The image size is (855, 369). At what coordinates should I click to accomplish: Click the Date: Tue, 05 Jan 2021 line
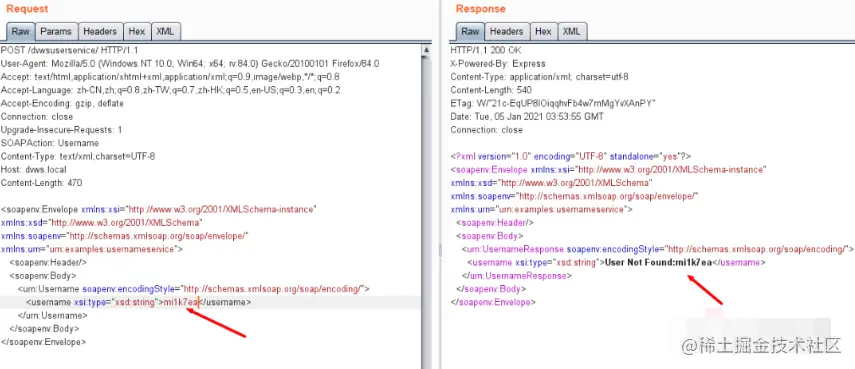[527, 117]
